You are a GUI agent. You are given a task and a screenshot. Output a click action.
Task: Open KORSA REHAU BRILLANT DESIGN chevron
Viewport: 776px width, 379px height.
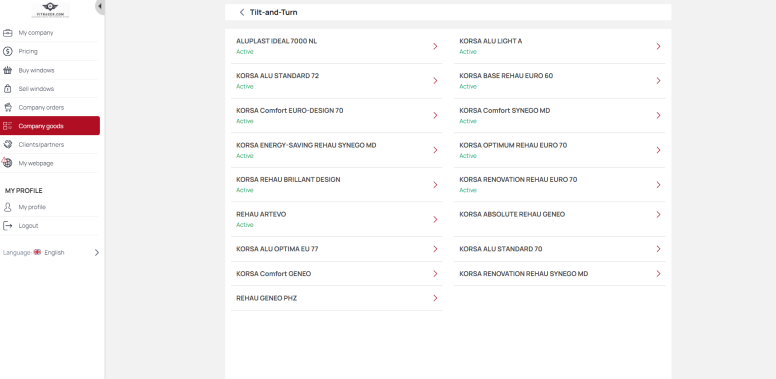tap(436, 185)
